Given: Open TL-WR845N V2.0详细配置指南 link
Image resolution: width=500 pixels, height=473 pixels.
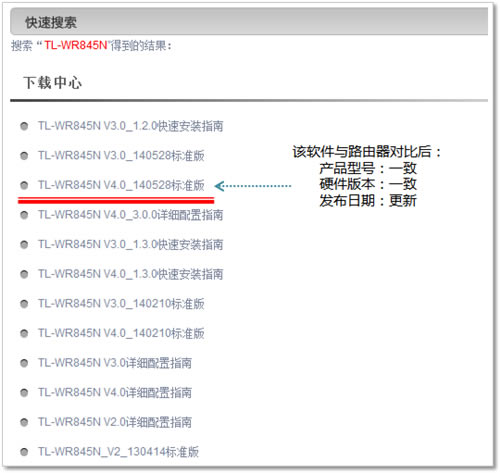Looking at the screenshot, I should (115, 422).
